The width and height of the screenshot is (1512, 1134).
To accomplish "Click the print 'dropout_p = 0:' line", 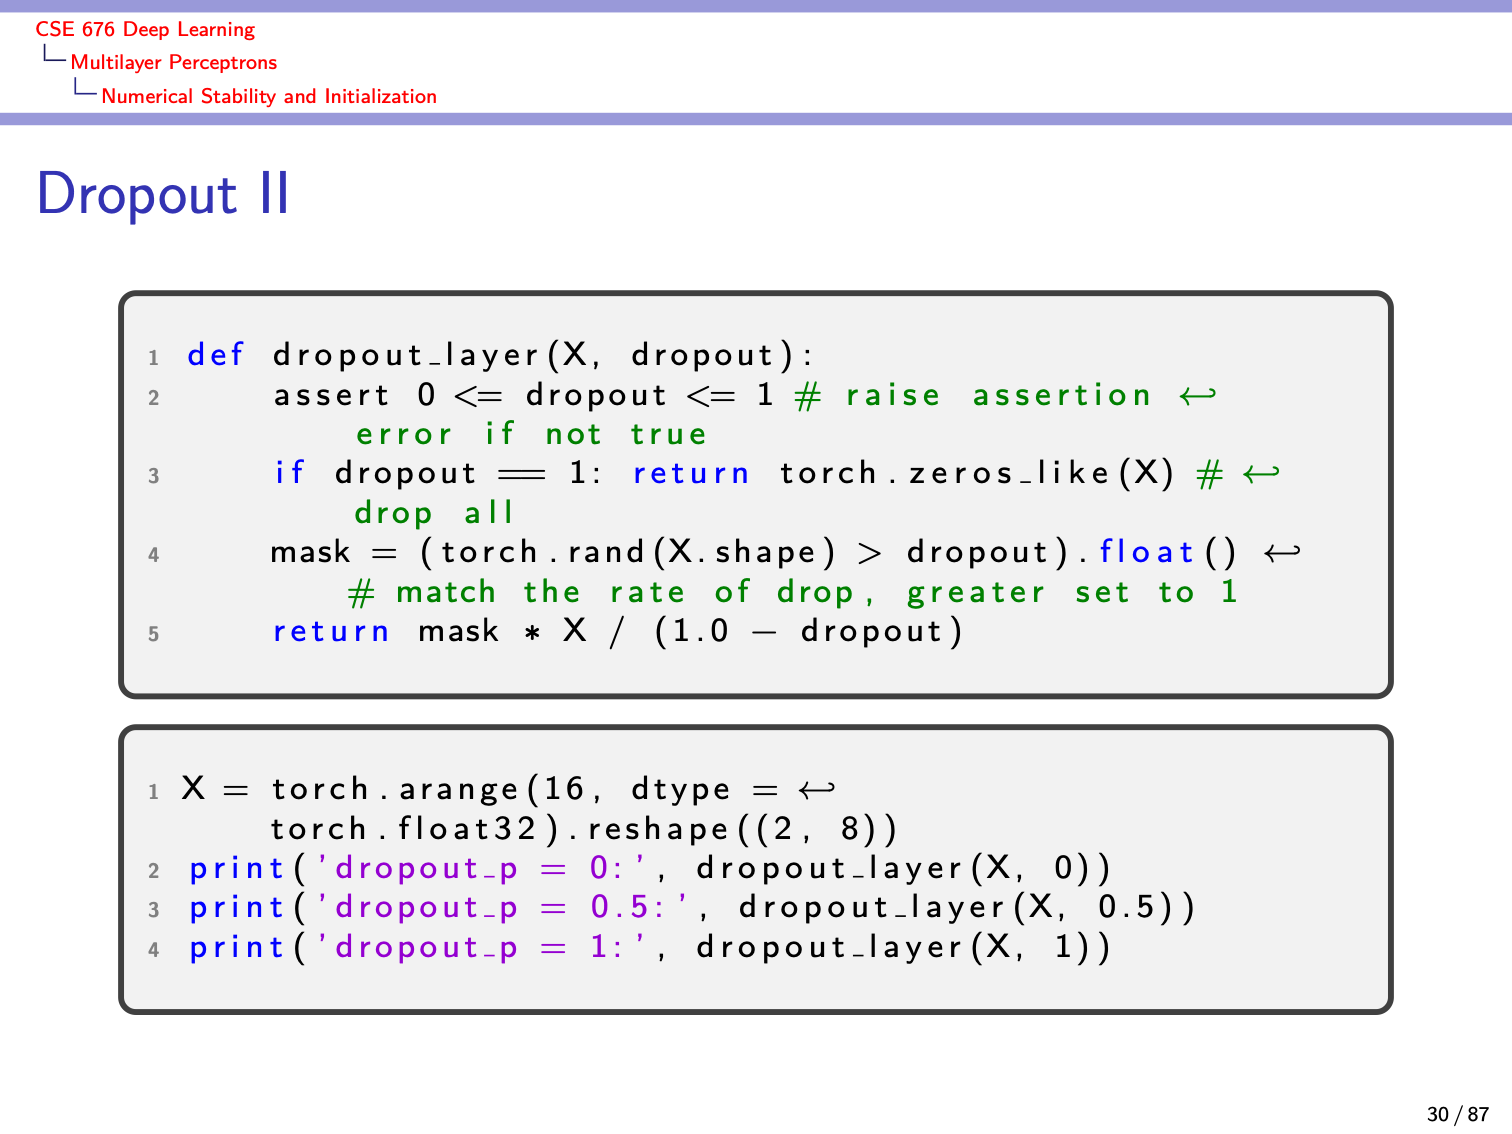I will click(650, 868).
